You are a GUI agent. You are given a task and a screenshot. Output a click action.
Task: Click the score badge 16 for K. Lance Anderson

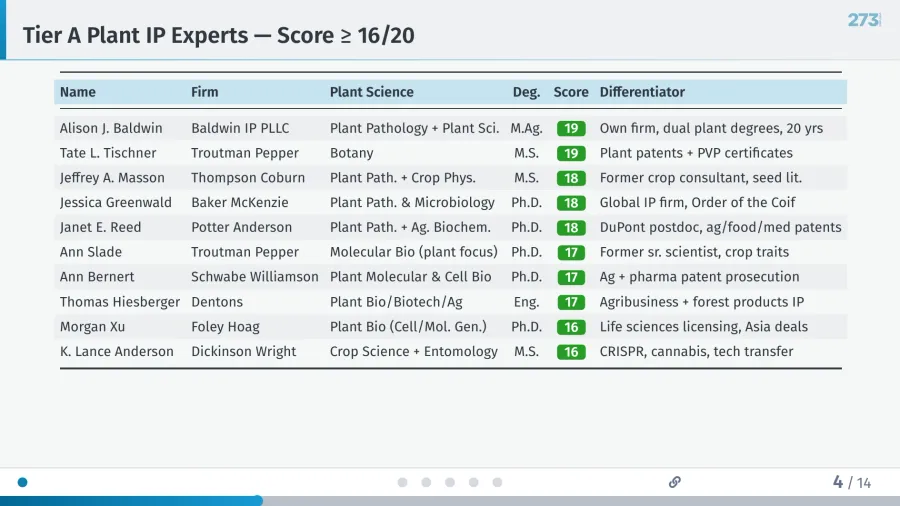click(x=571, y=352)
